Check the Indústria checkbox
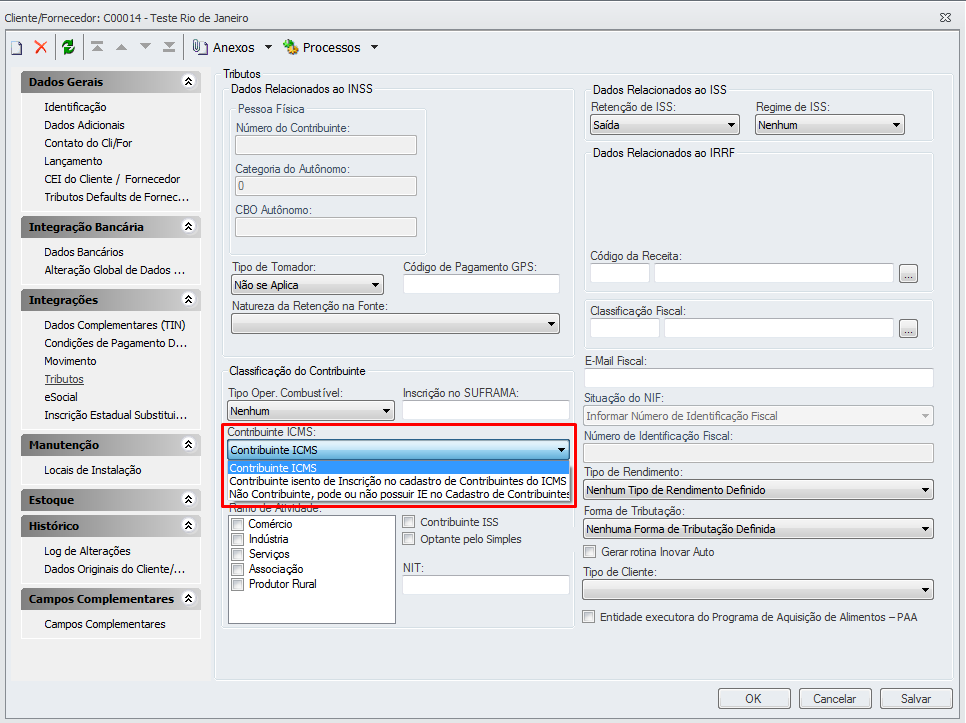Screen dimensions: 966x723 tap(238, 539)
